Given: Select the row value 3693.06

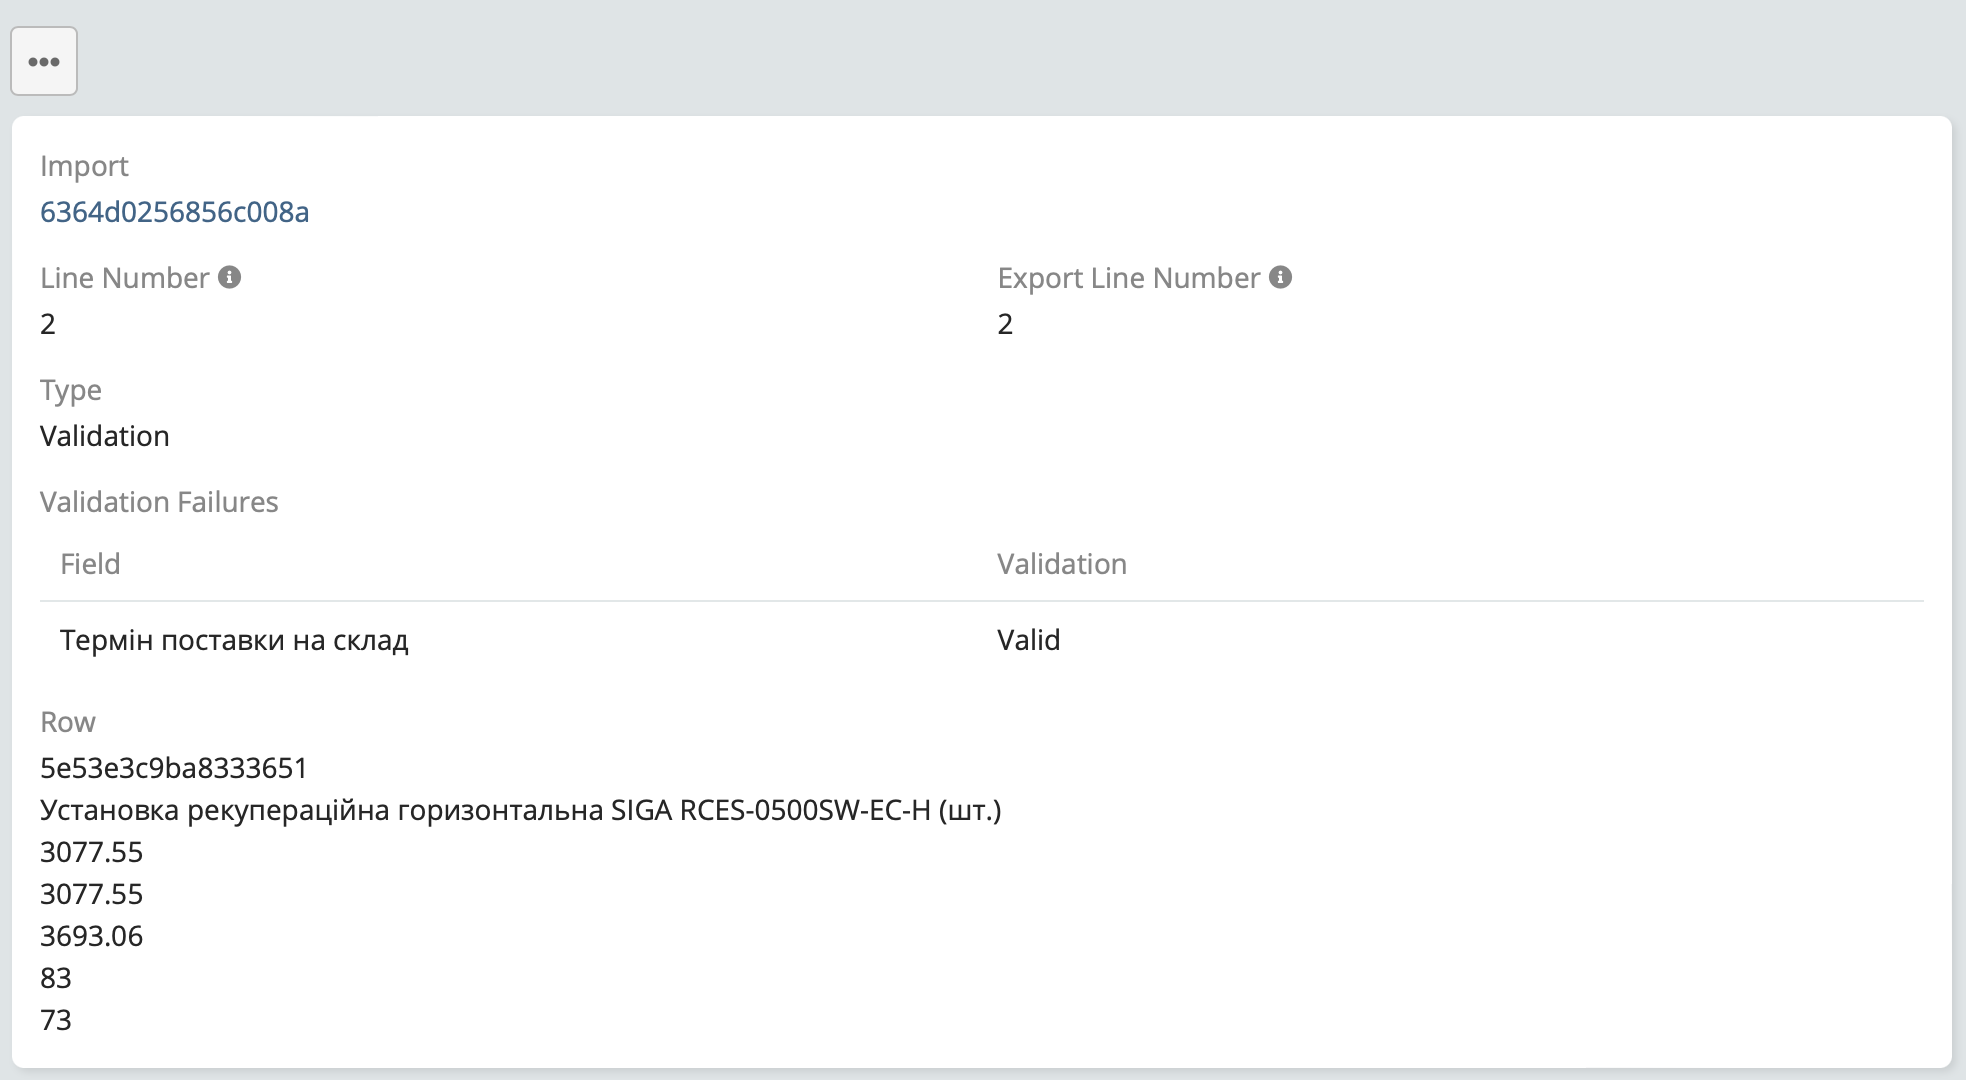Looking at the screenshot, I should [x=92, y=936].
